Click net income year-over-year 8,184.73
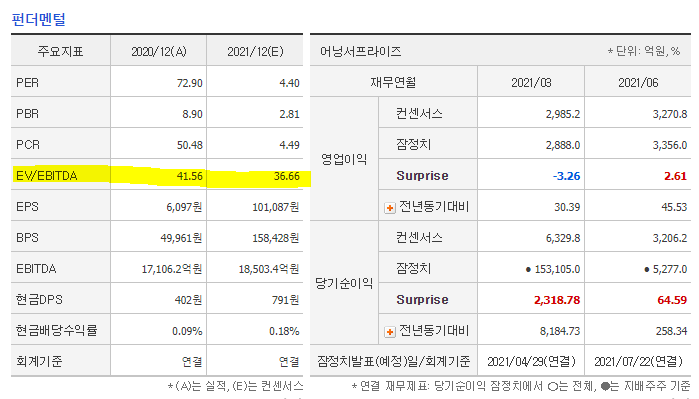This screenshot has width=699, height=399. 560,331
